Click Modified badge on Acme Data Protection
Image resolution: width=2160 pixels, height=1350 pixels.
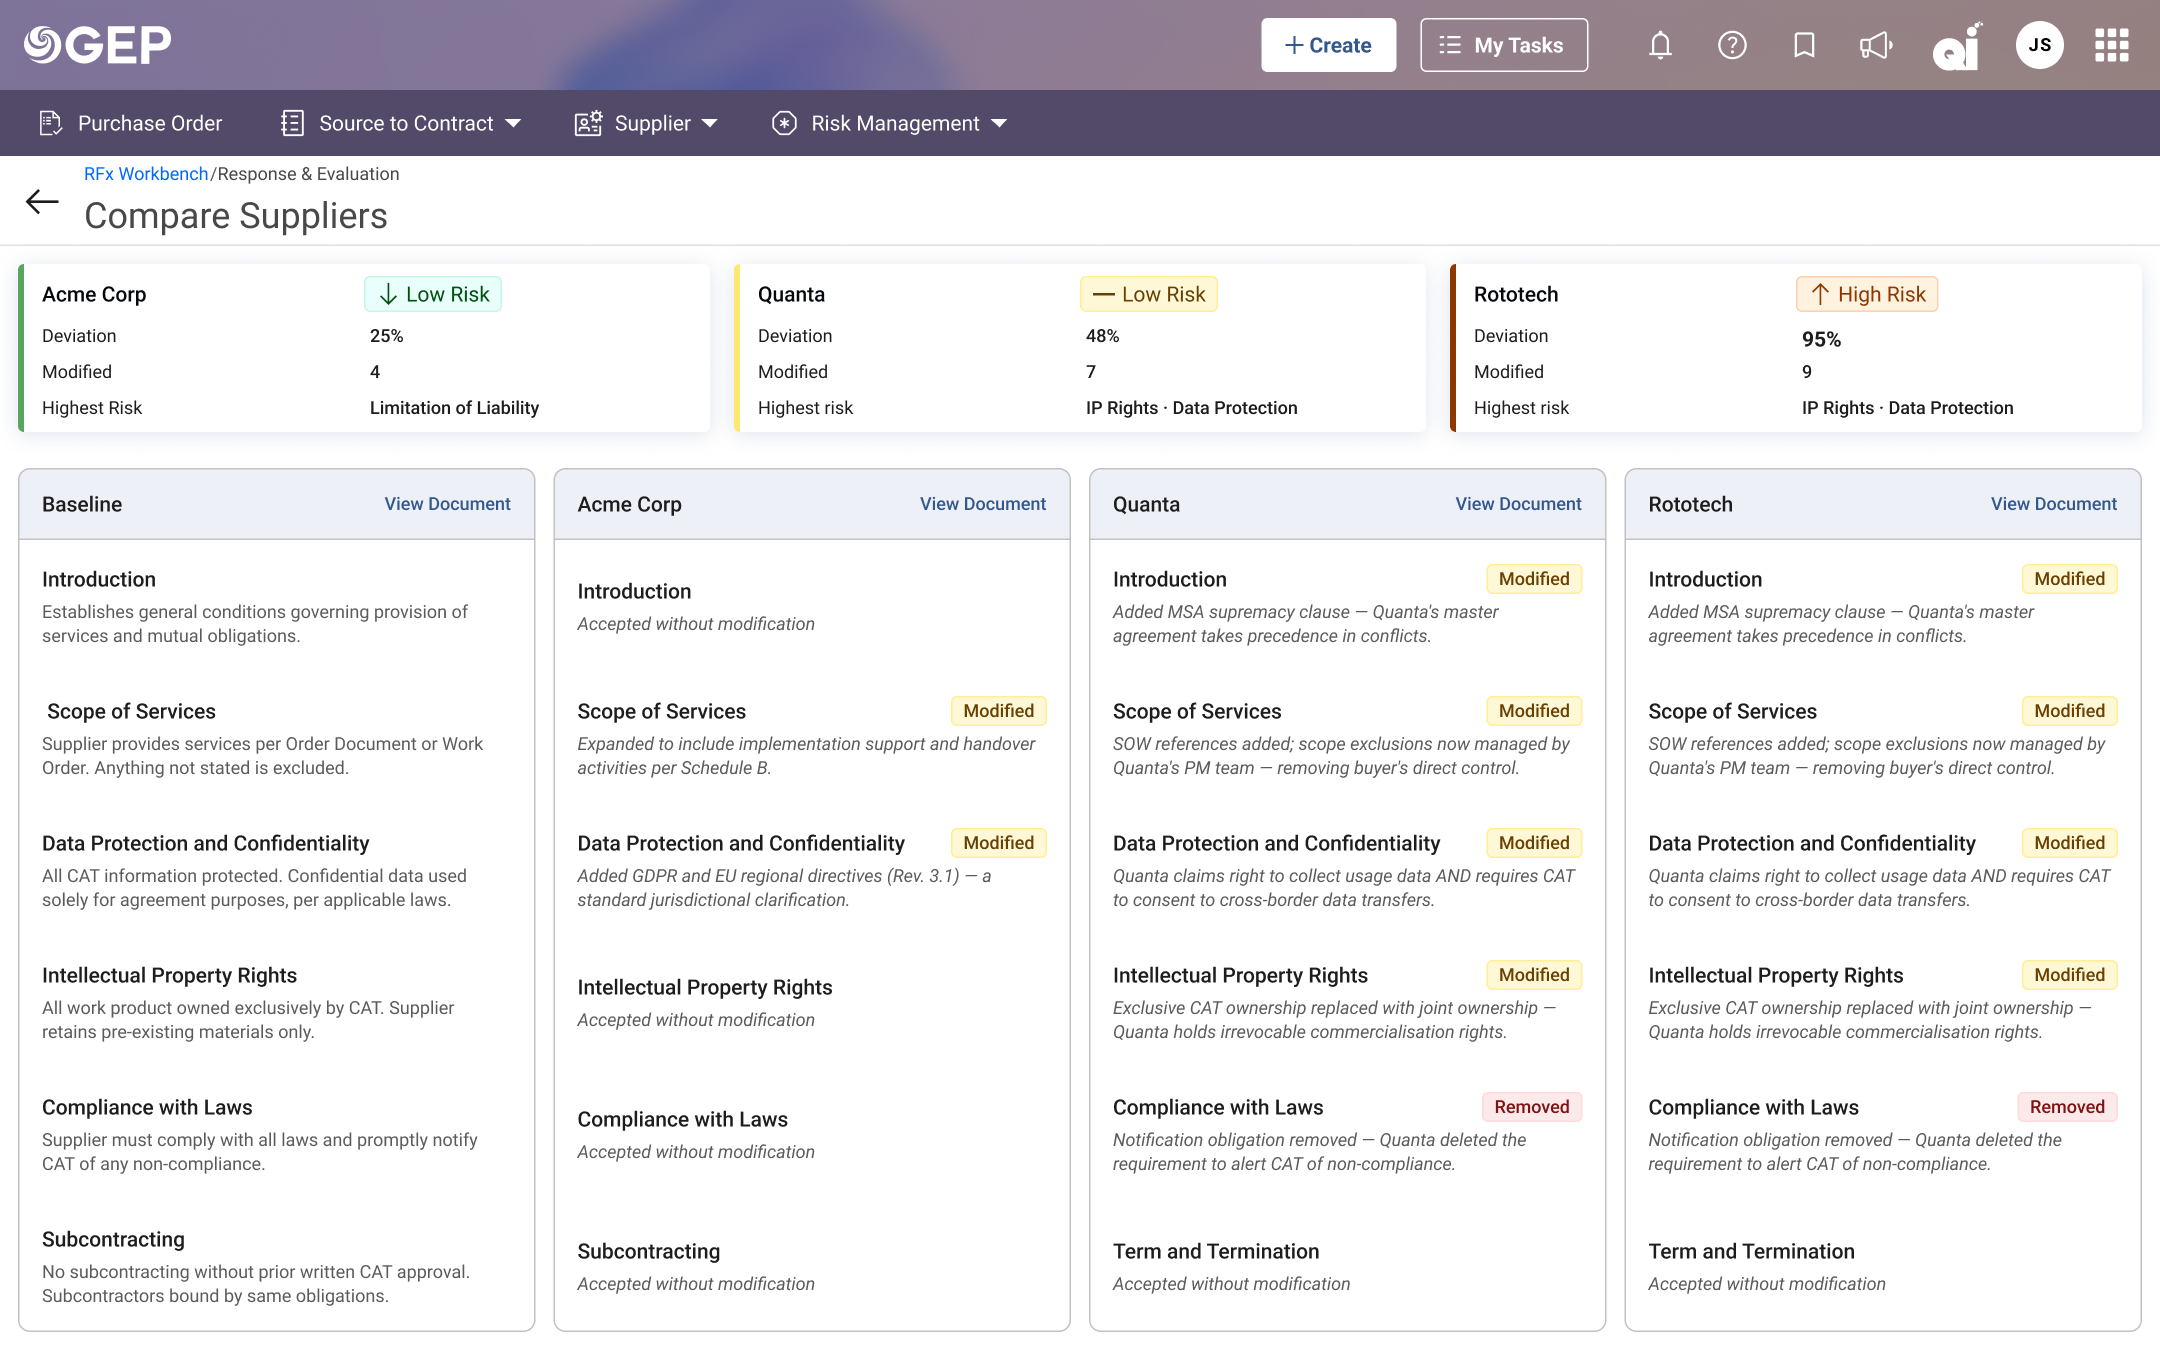tap(999, 843)
